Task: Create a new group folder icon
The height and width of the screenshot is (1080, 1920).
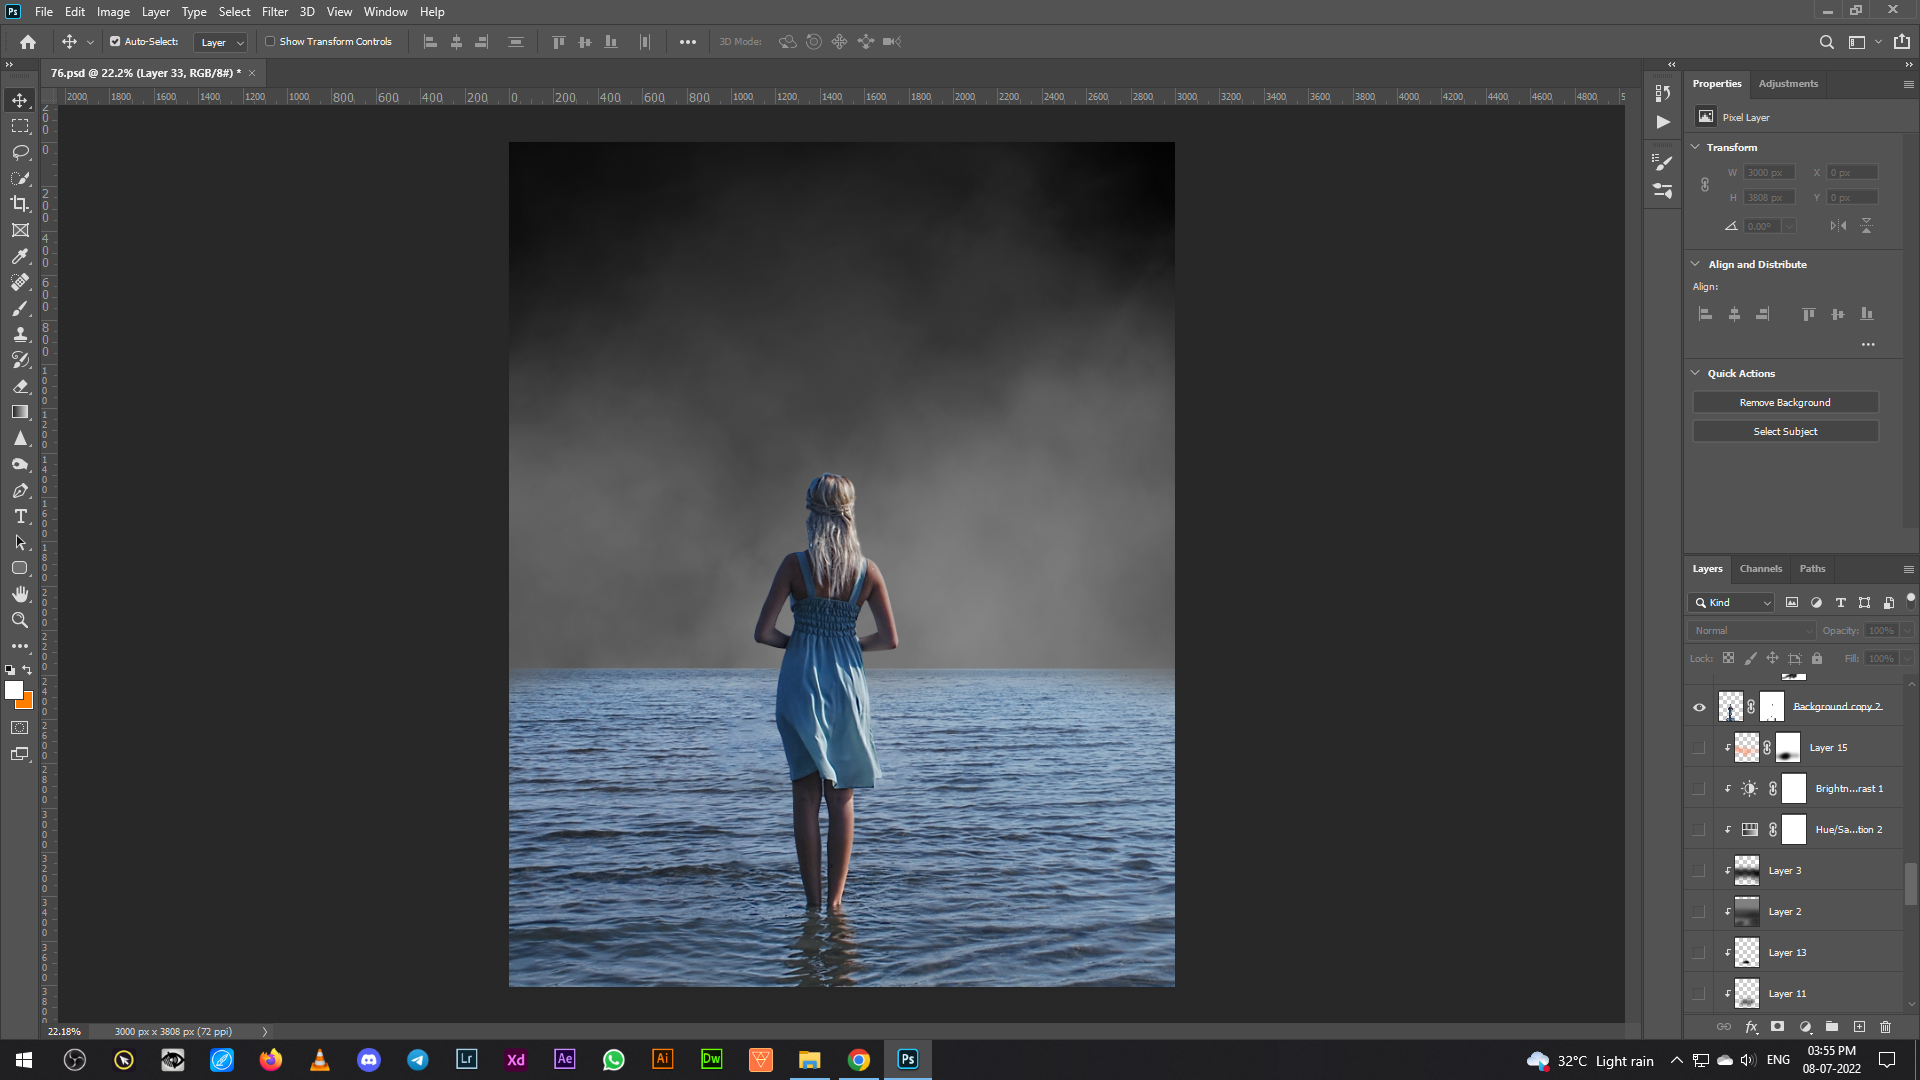Action: point(1832,1027)
